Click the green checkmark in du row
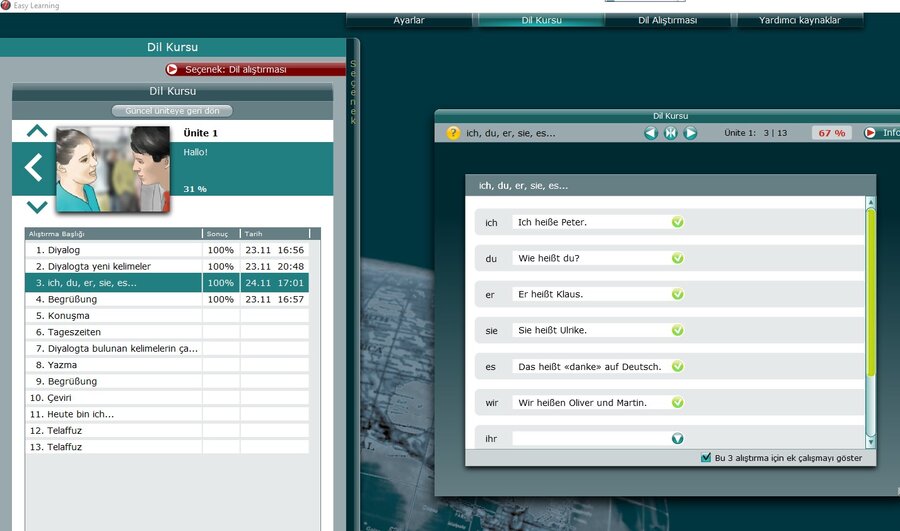Screen dimensions: 900x531 677,258
